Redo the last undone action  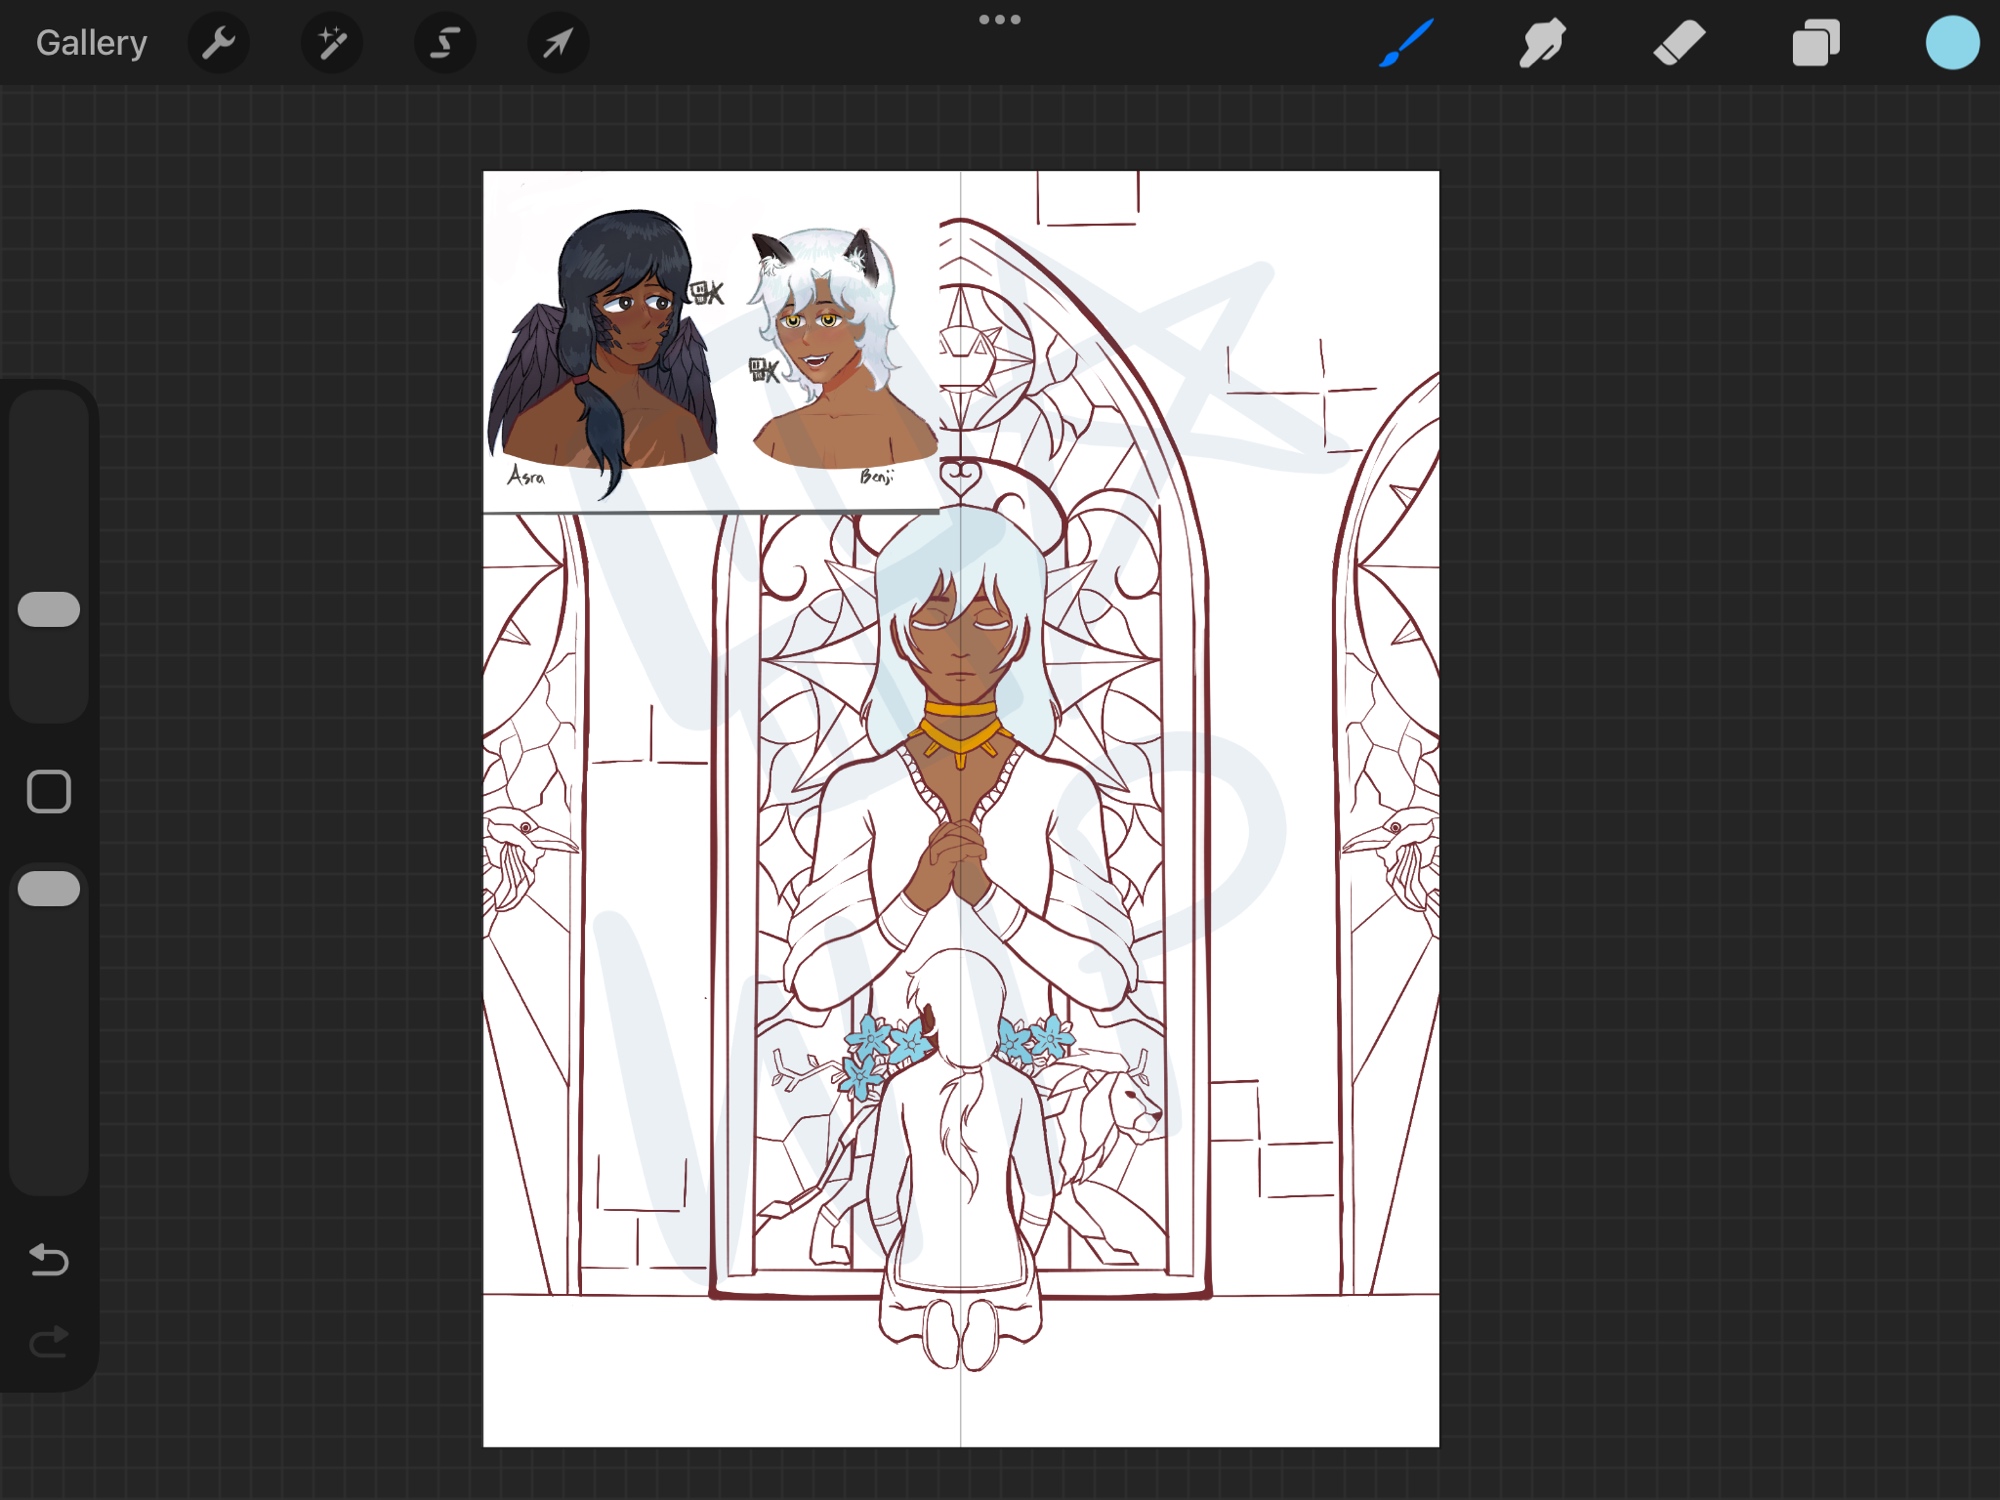[49, 1342]
